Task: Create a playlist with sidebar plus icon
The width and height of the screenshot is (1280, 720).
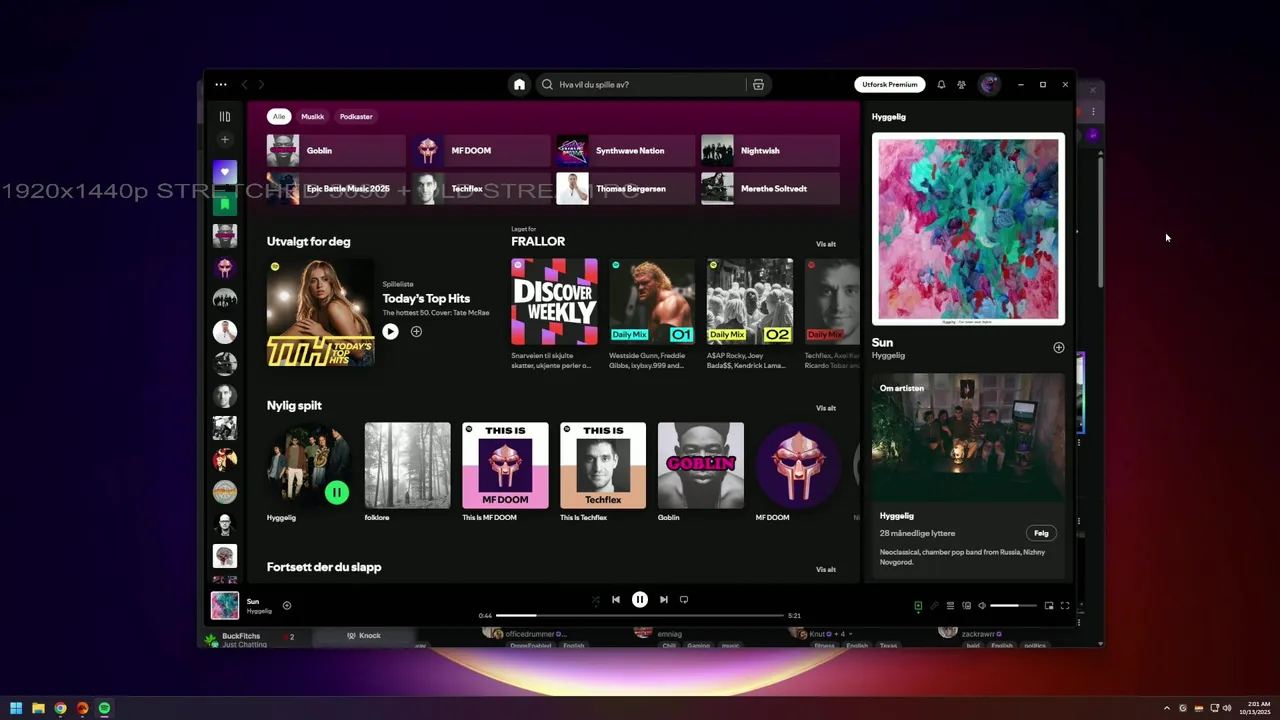Action: pyautogui.click(x=225, y=140)
